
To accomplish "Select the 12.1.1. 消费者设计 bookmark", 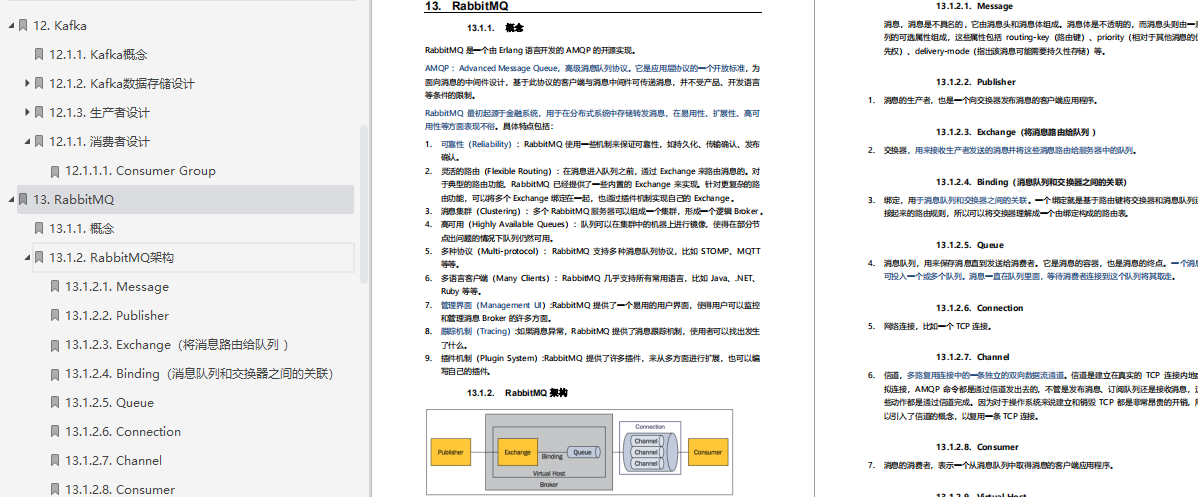I will tap(99, 141).
